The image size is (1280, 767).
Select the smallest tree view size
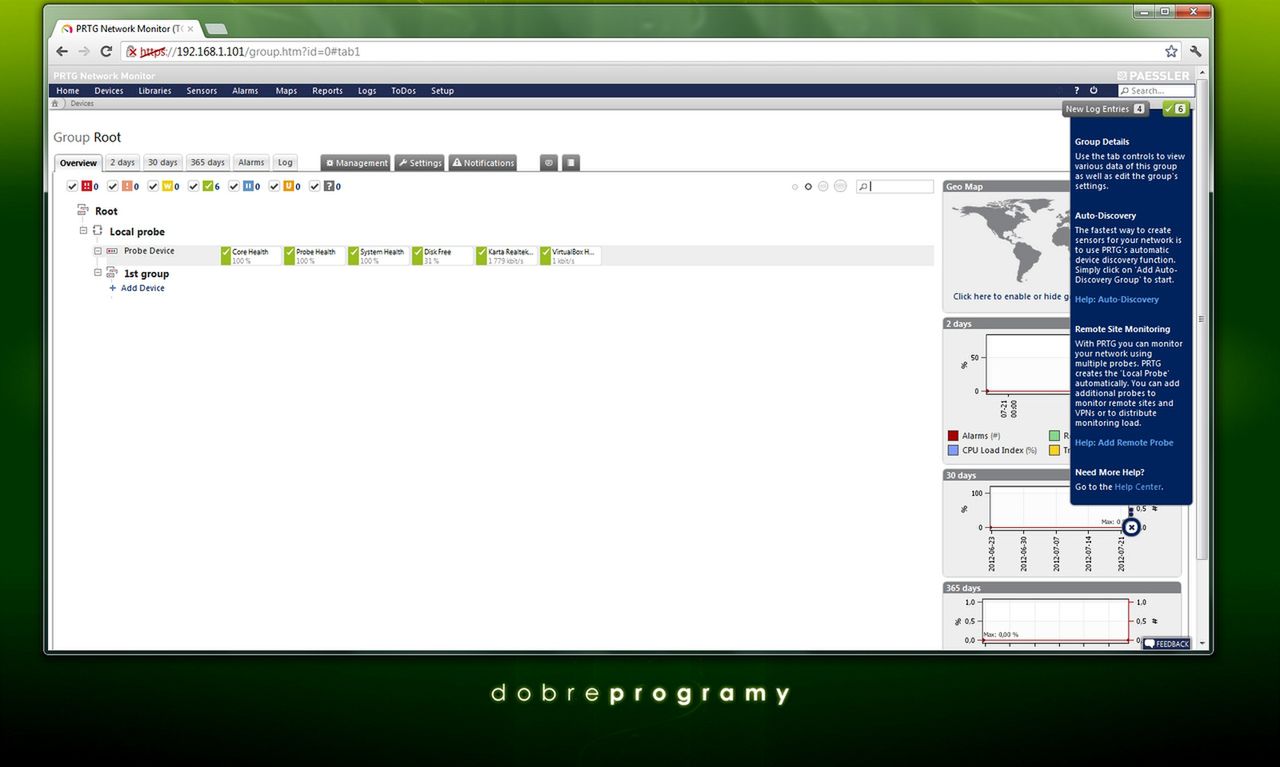[x=795, y=187]
